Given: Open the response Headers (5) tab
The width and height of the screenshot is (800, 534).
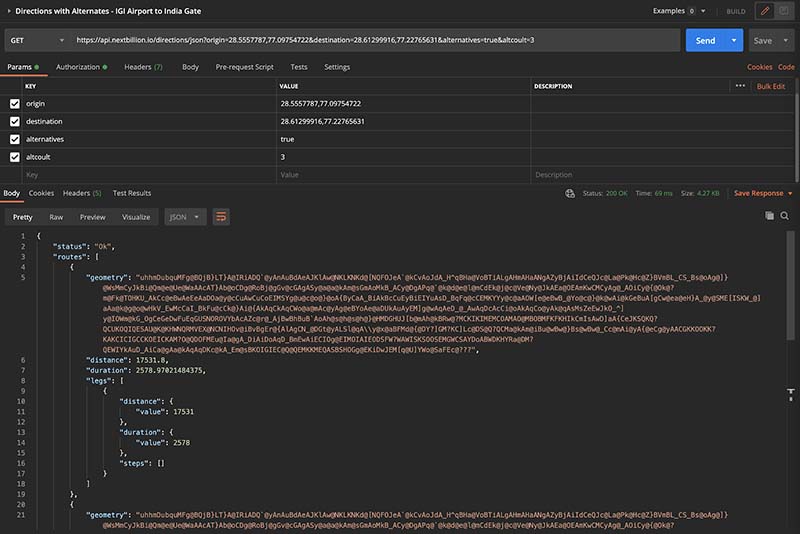Looking at the screenshot, I should pyautogui.click(x=82, y=193).
